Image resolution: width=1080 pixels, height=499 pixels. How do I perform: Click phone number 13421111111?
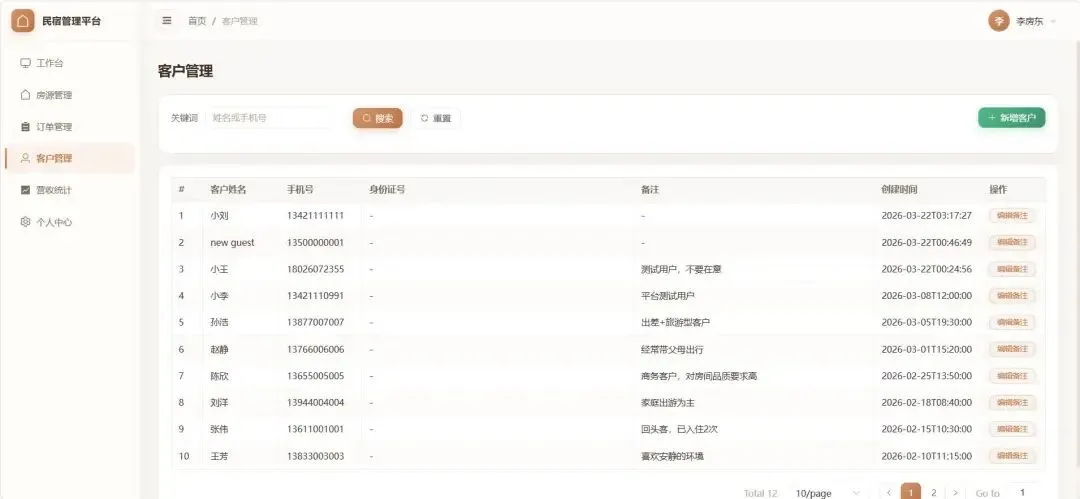click(x=315, y=216)
